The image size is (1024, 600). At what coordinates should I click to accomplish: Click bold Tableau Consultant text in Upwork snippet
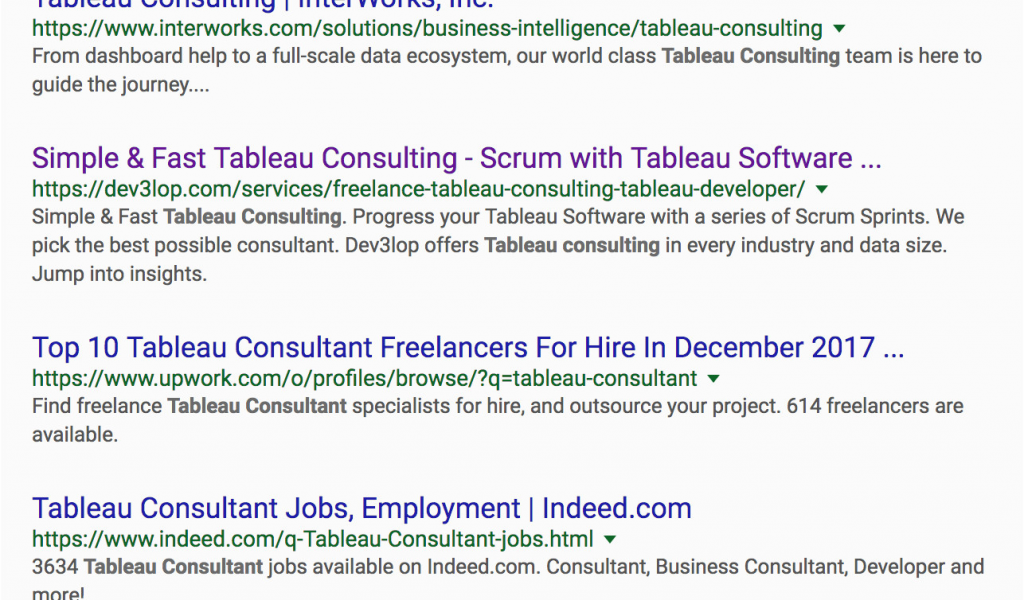point(257,406)
